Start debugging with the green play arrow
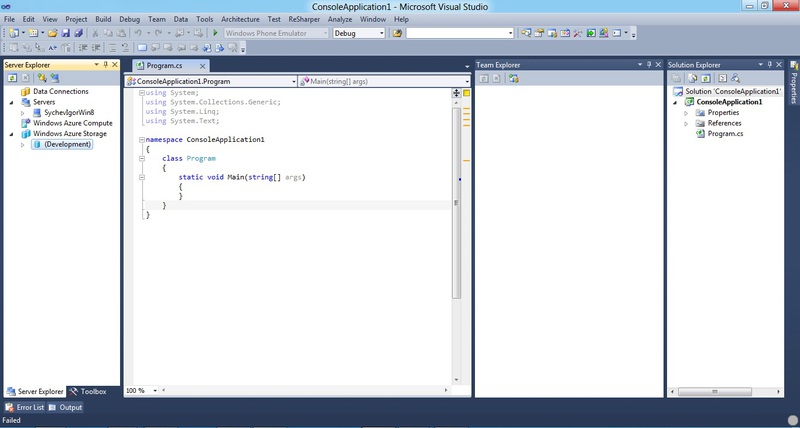Screen dimensions: 800x428 coord(215,33)
